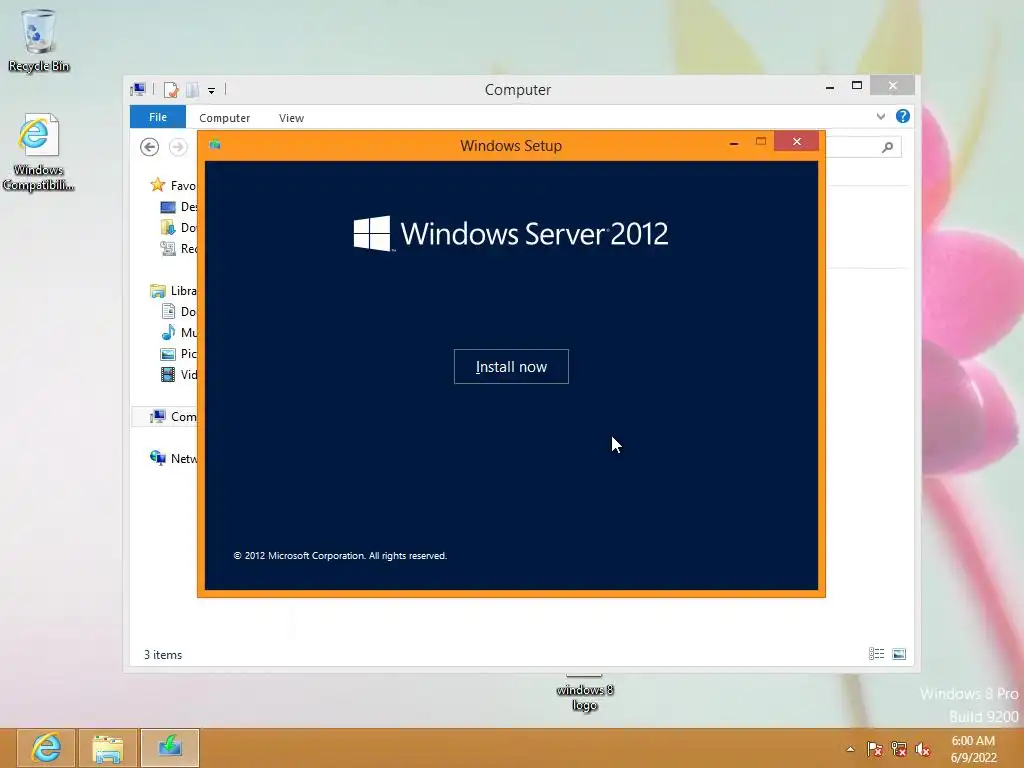Open the Customize Quick Access Toolbar dropdown

(x=212, y=91)
